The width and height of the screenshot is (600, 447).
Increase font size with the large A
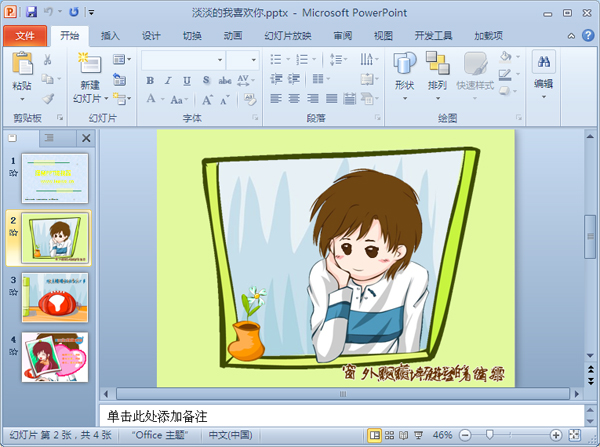tap(207, 100)
